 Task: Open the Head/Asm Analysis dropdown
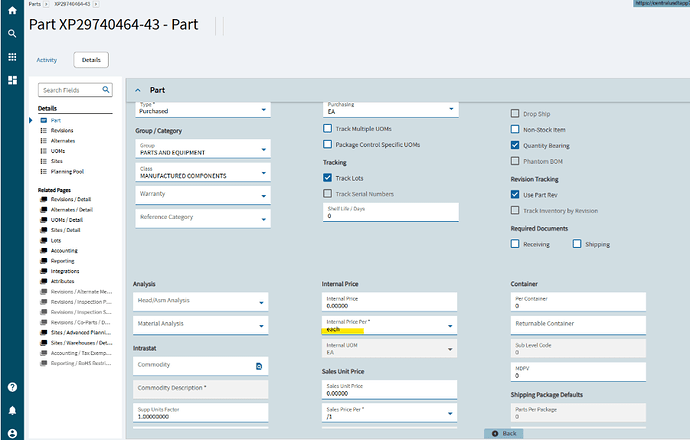(263, 301)
